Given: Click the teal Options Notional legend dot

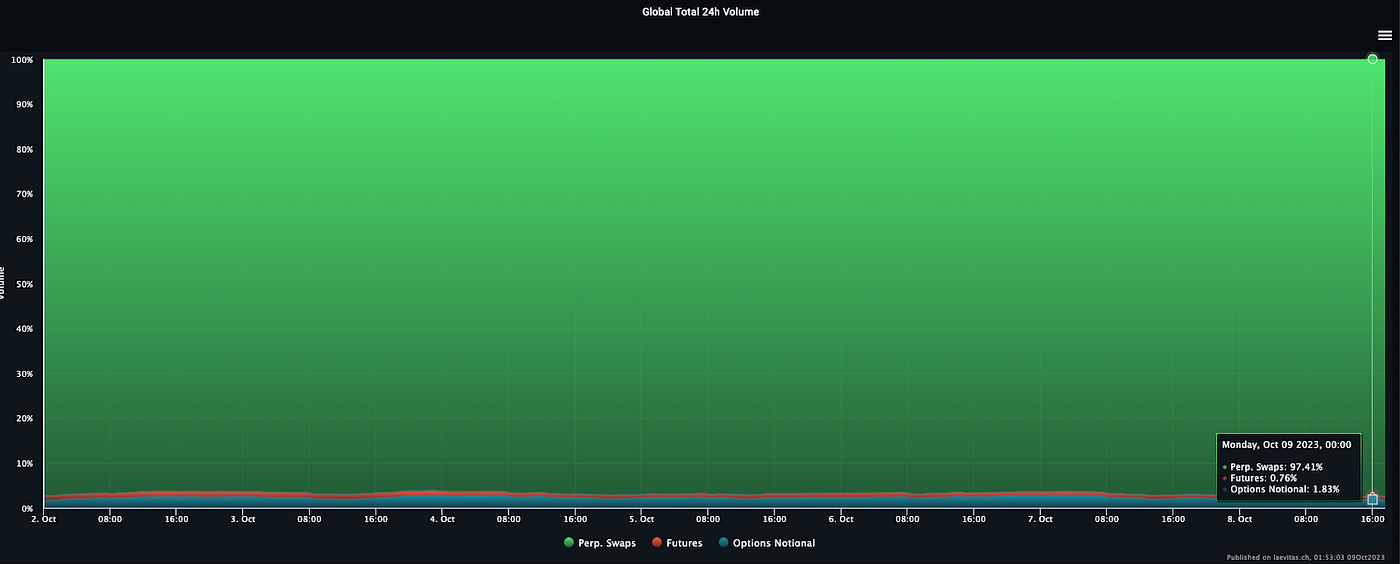Looking at the screenshot, I should (x=724, y=543).
